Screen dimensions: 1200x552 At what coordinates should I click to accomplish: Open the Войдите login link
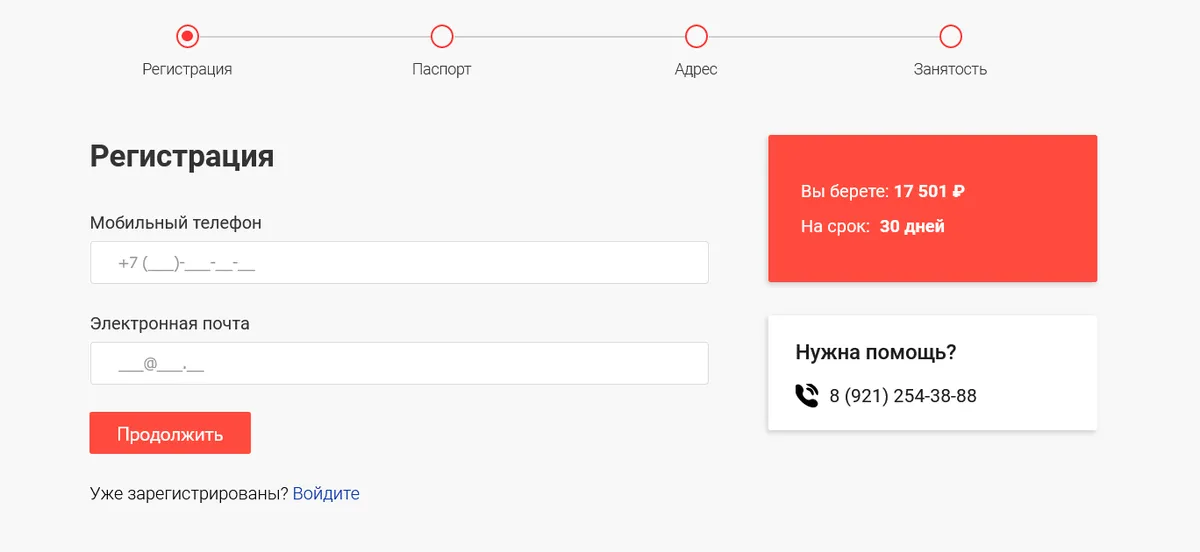point(326,494)
